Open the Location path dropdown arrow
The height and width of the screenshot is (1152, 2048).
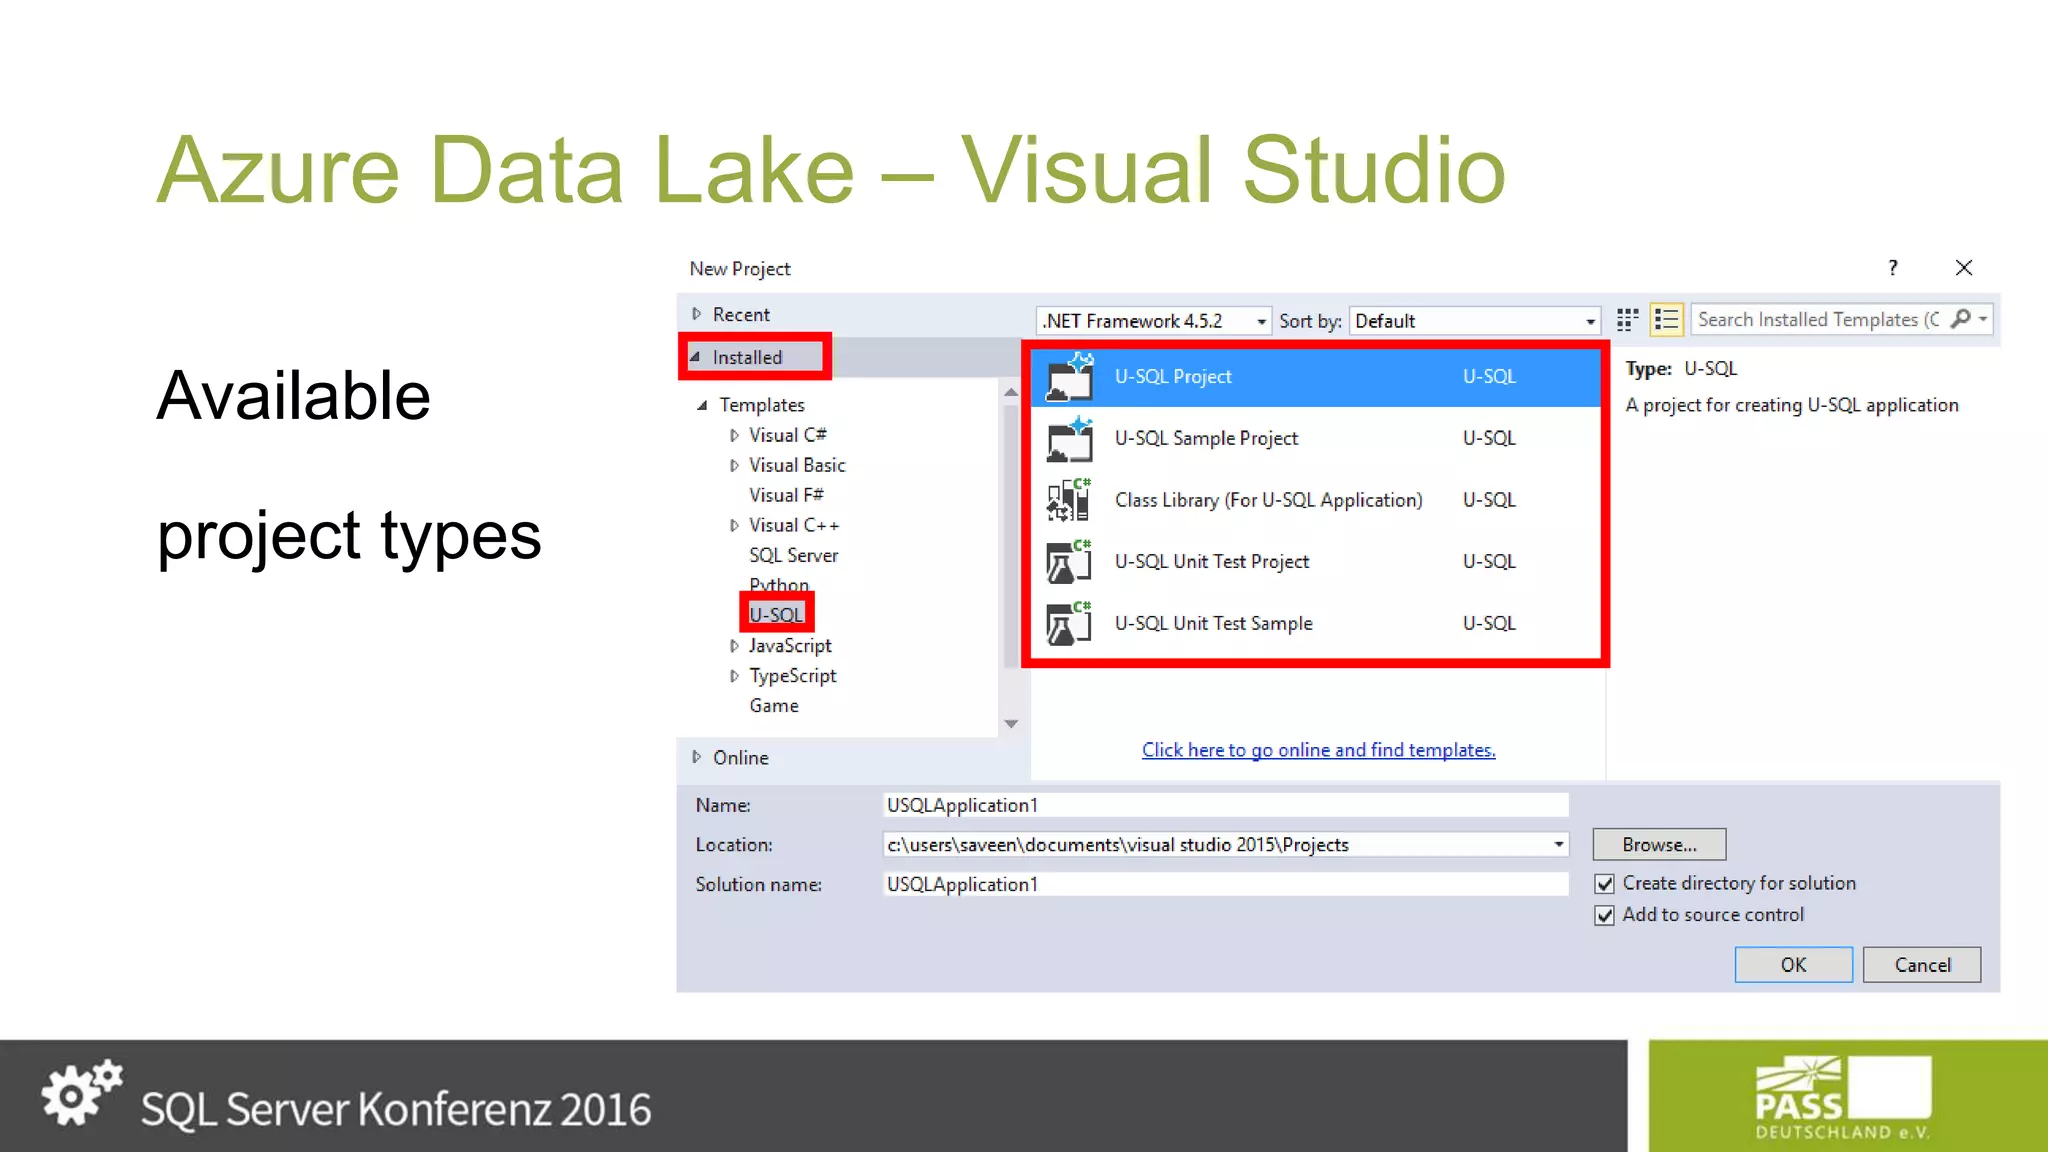pyautogui.click(x=1558, y=845)
